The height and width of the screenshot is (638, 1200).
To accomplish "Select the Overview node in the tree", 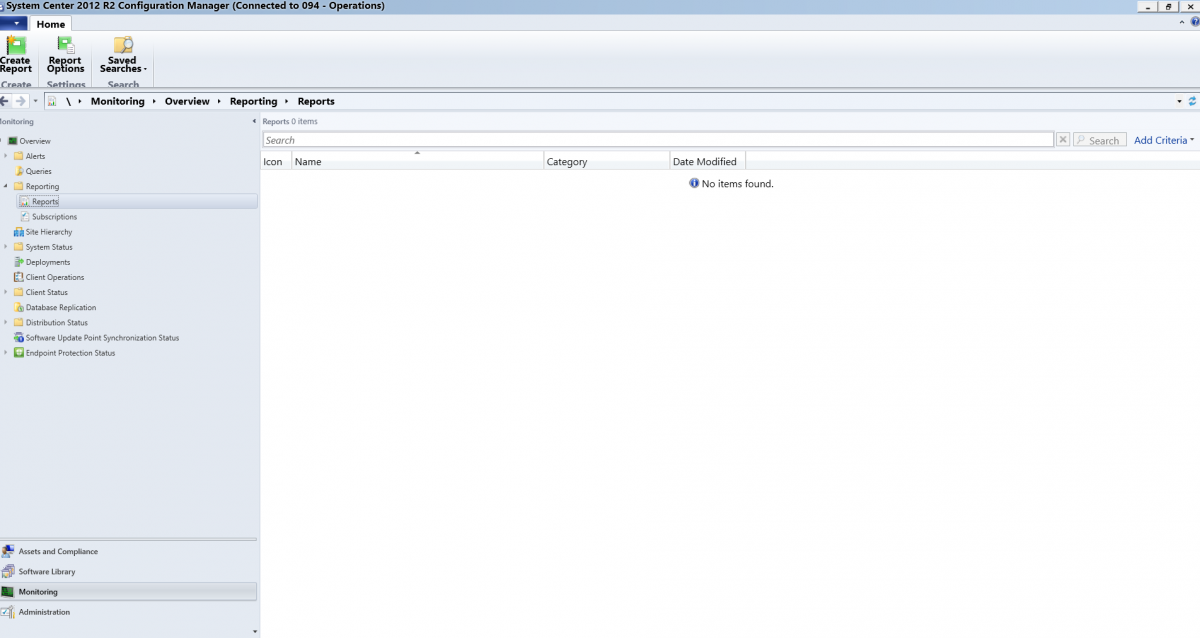I will (34, 141).
